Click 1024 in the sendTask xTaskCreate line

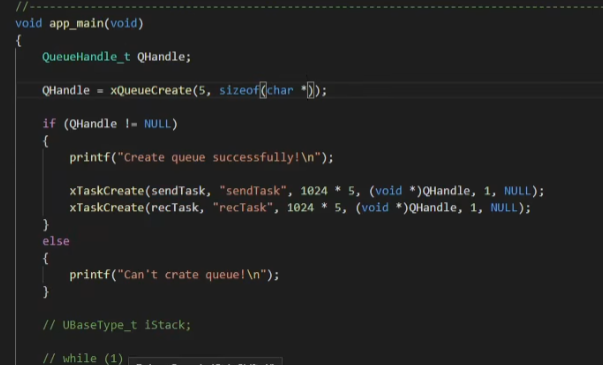(313, 191)
